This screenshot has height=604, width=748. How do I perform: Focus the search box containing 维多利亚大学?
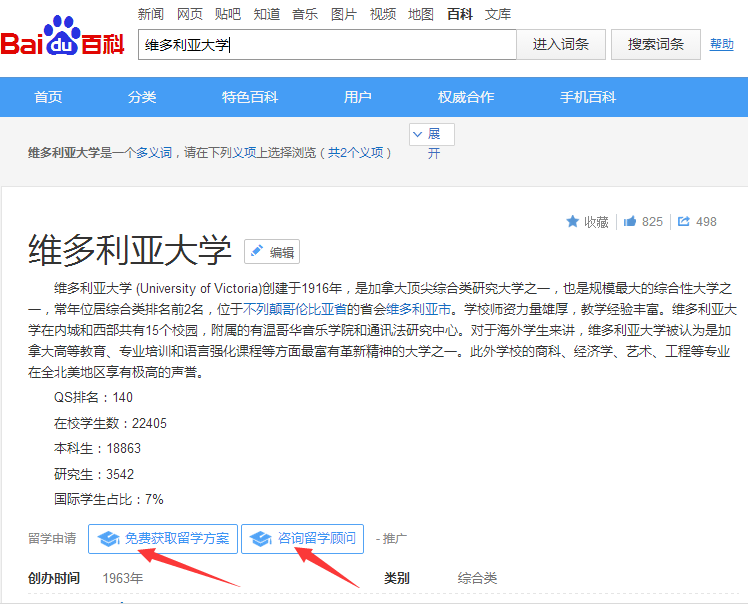(x=327, y=44)
